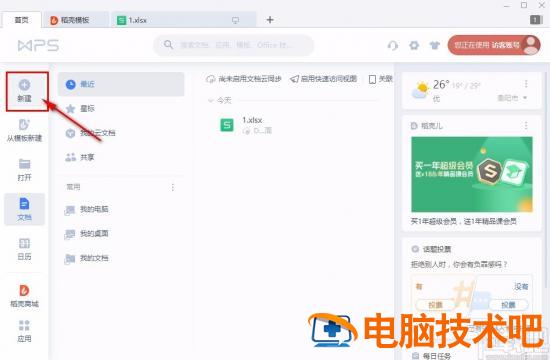Click the 话题投票 heading

pos(437,249)
